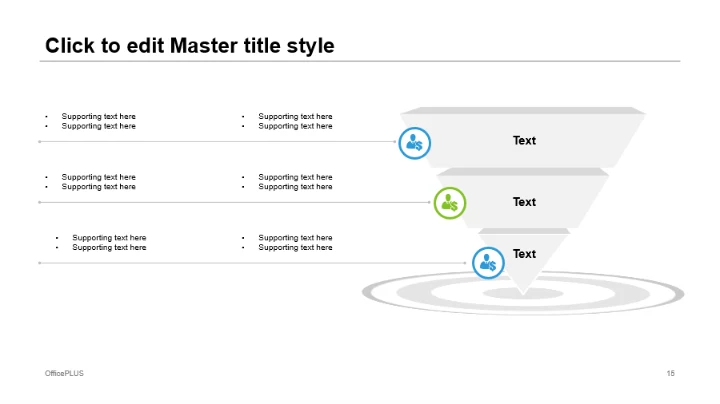Select the OfficePLUS footer text
Viewport: 720px width, 404px height.
pos(64,373)
